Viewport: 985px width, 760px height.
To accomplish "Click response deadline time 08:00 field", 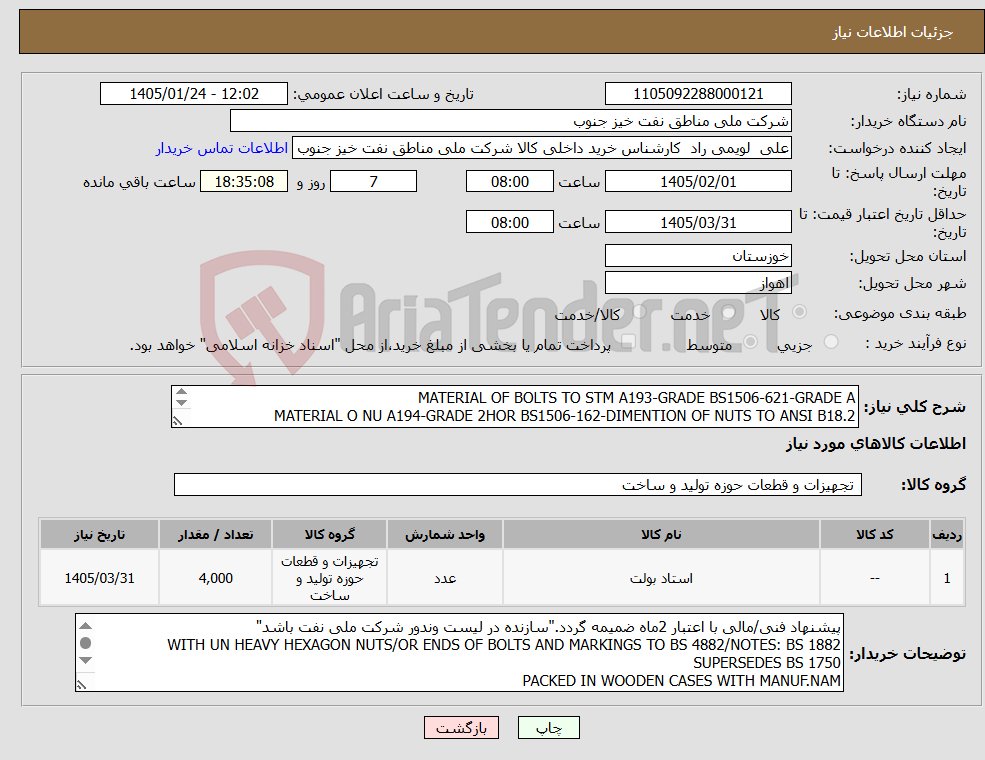I will pyautogui.click(x=509, y=182).
